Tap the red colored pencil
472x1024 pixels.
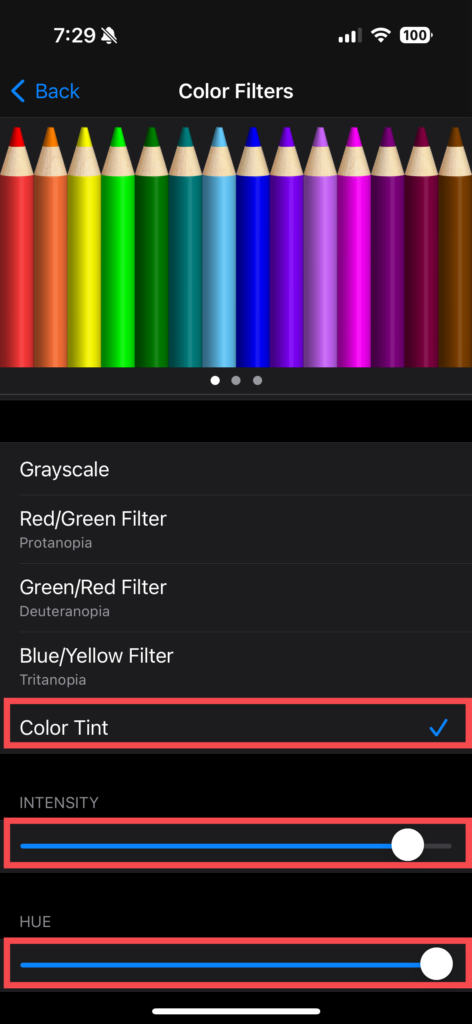(x=16, y=247)
